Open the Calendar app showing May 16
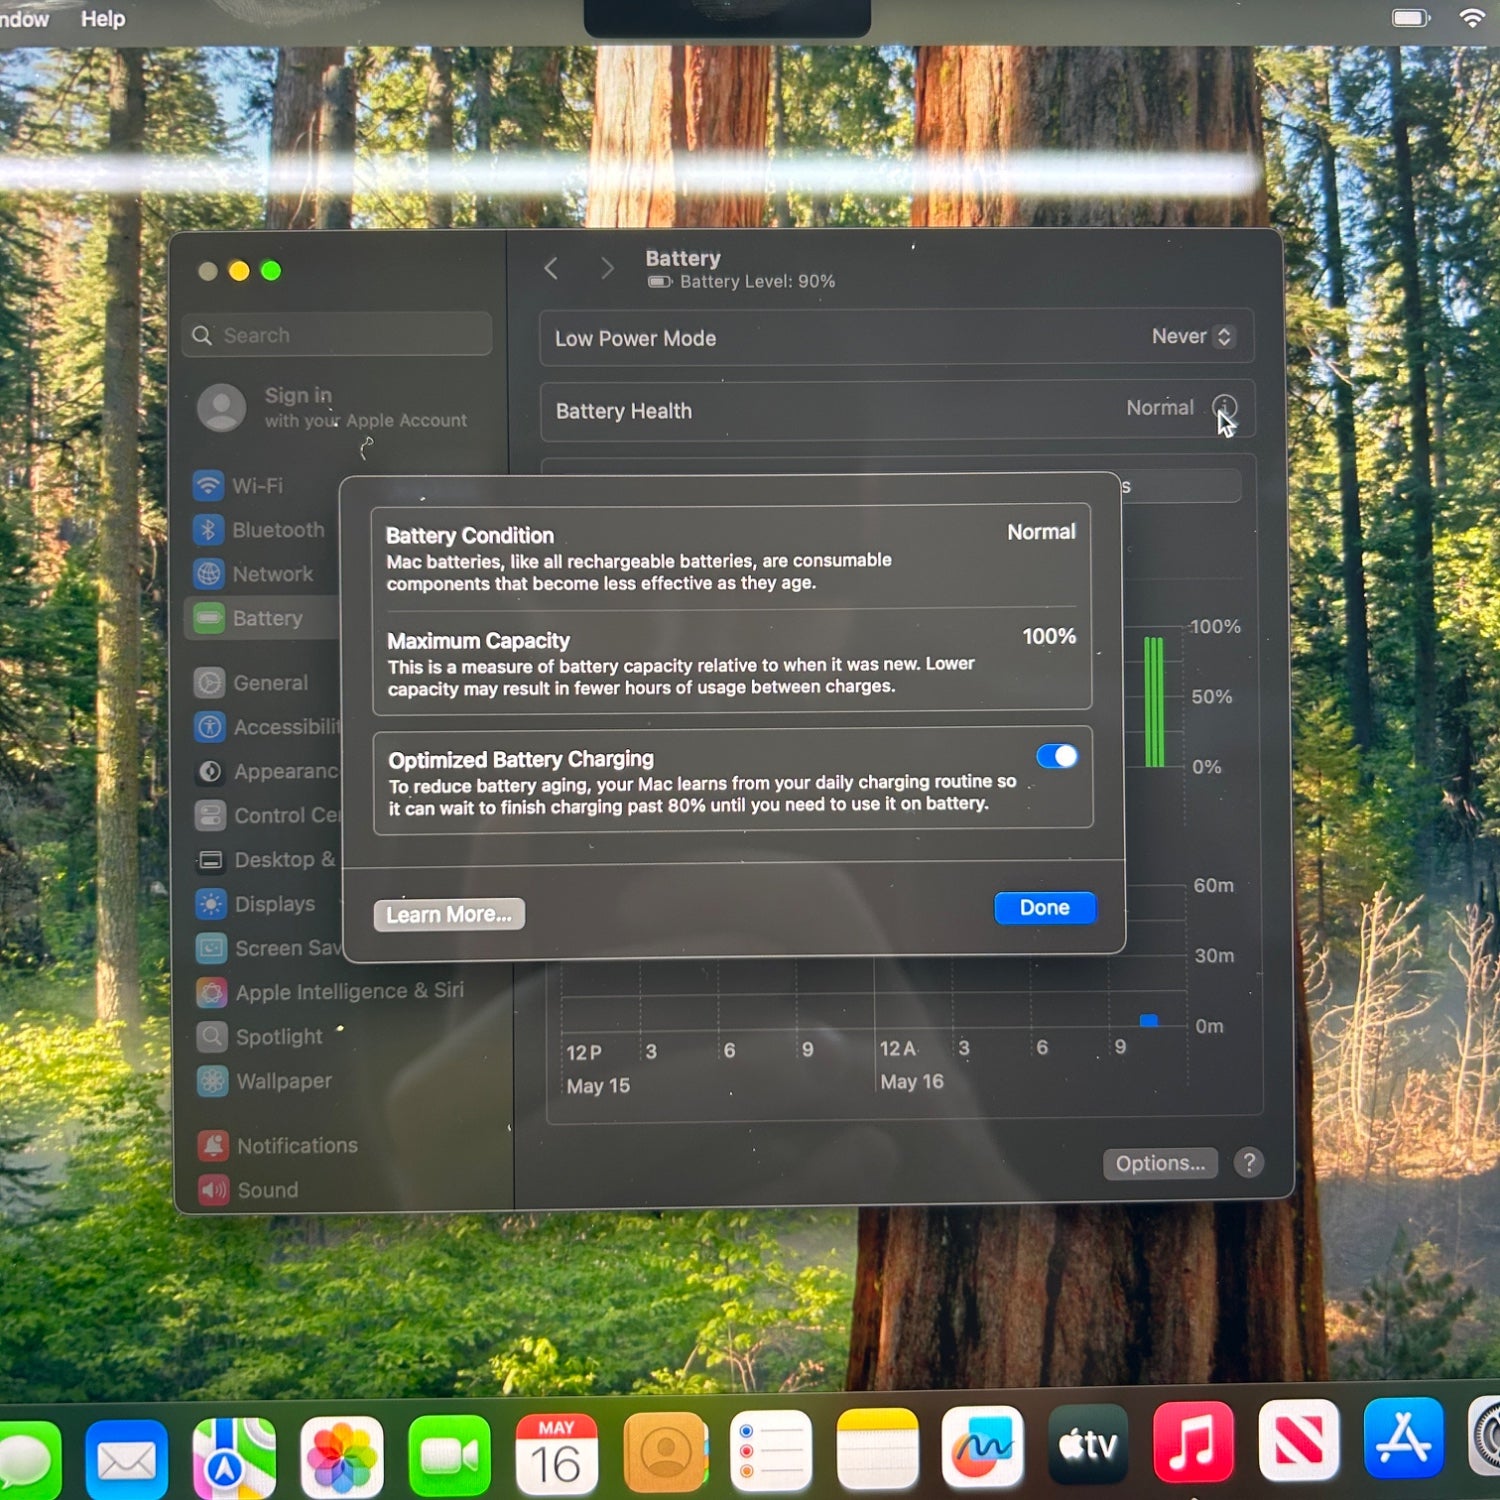 (x=557, y=1453)
